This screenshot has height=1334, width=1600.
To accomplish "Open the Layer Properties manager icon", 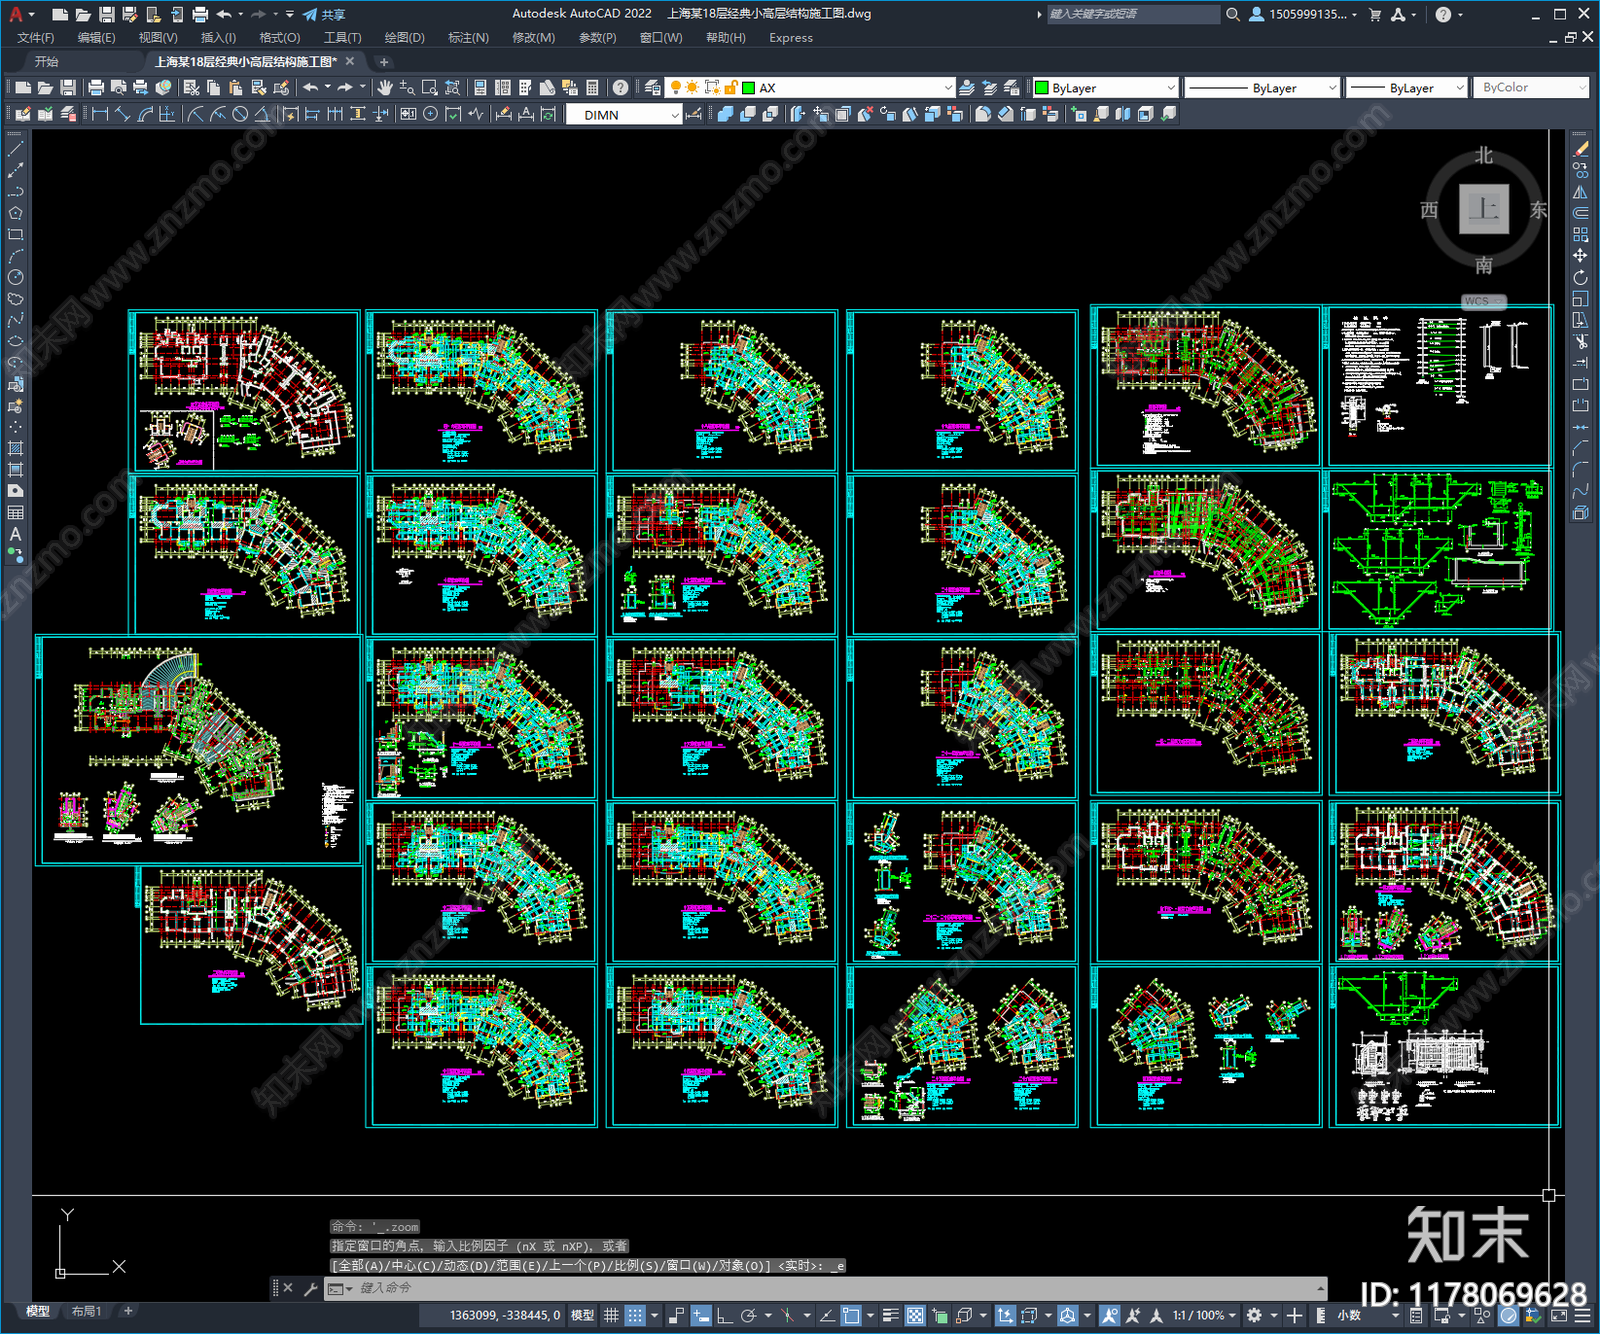I will (653, 88).
